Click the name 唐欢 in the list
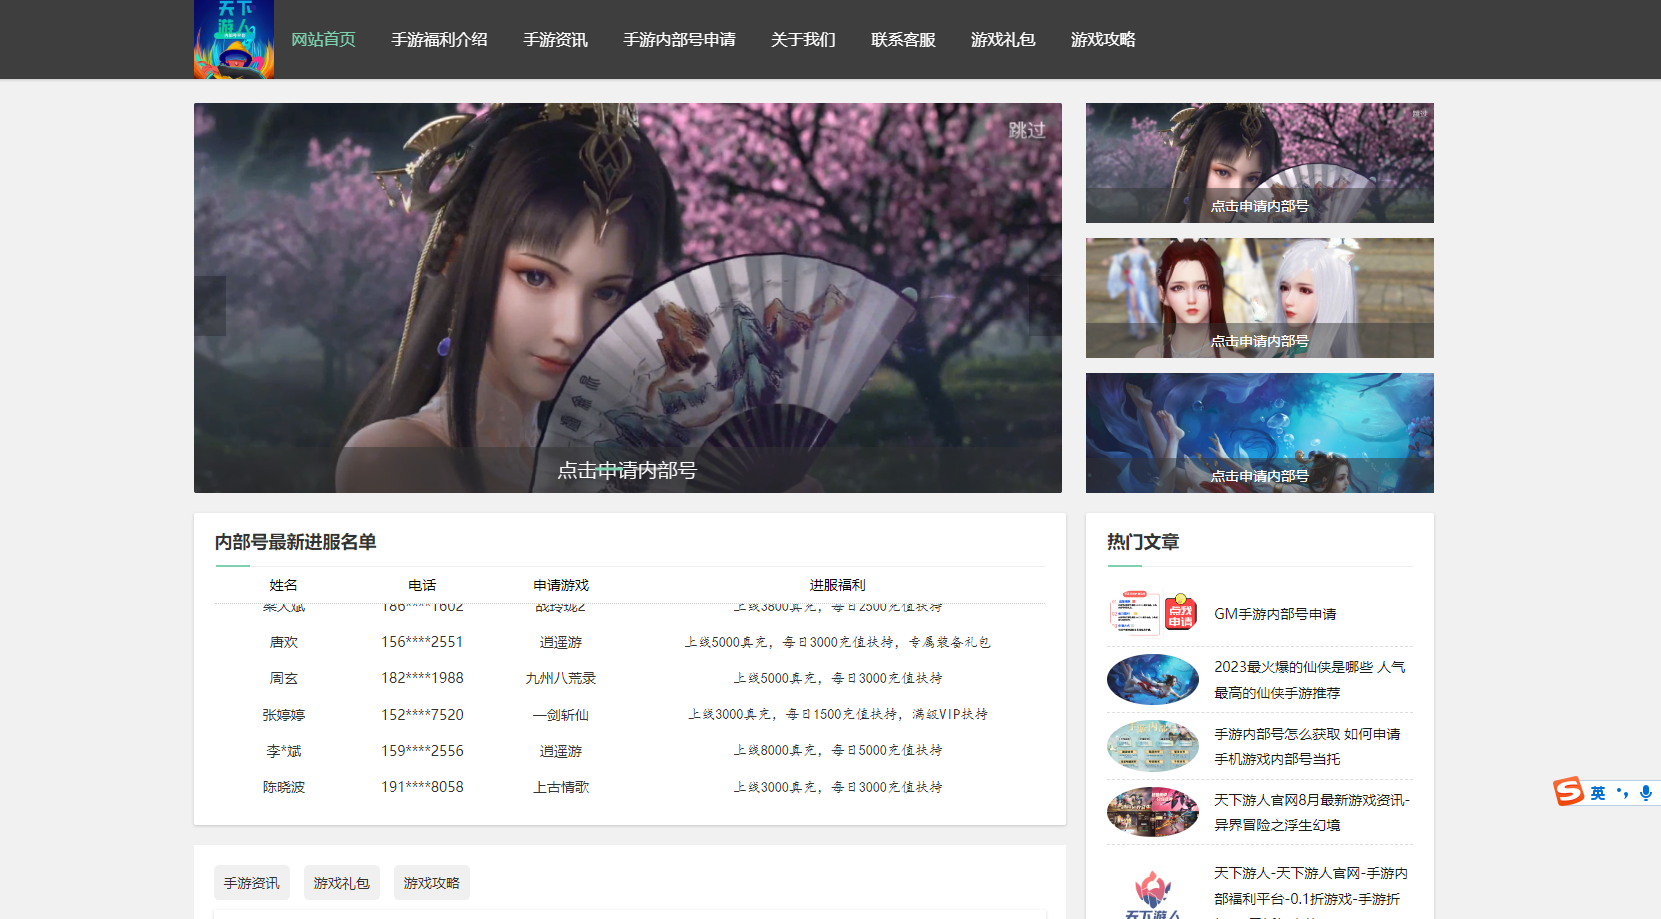Screen dimensions: 1661x919 pyautogui.click(x=284, y=642)
